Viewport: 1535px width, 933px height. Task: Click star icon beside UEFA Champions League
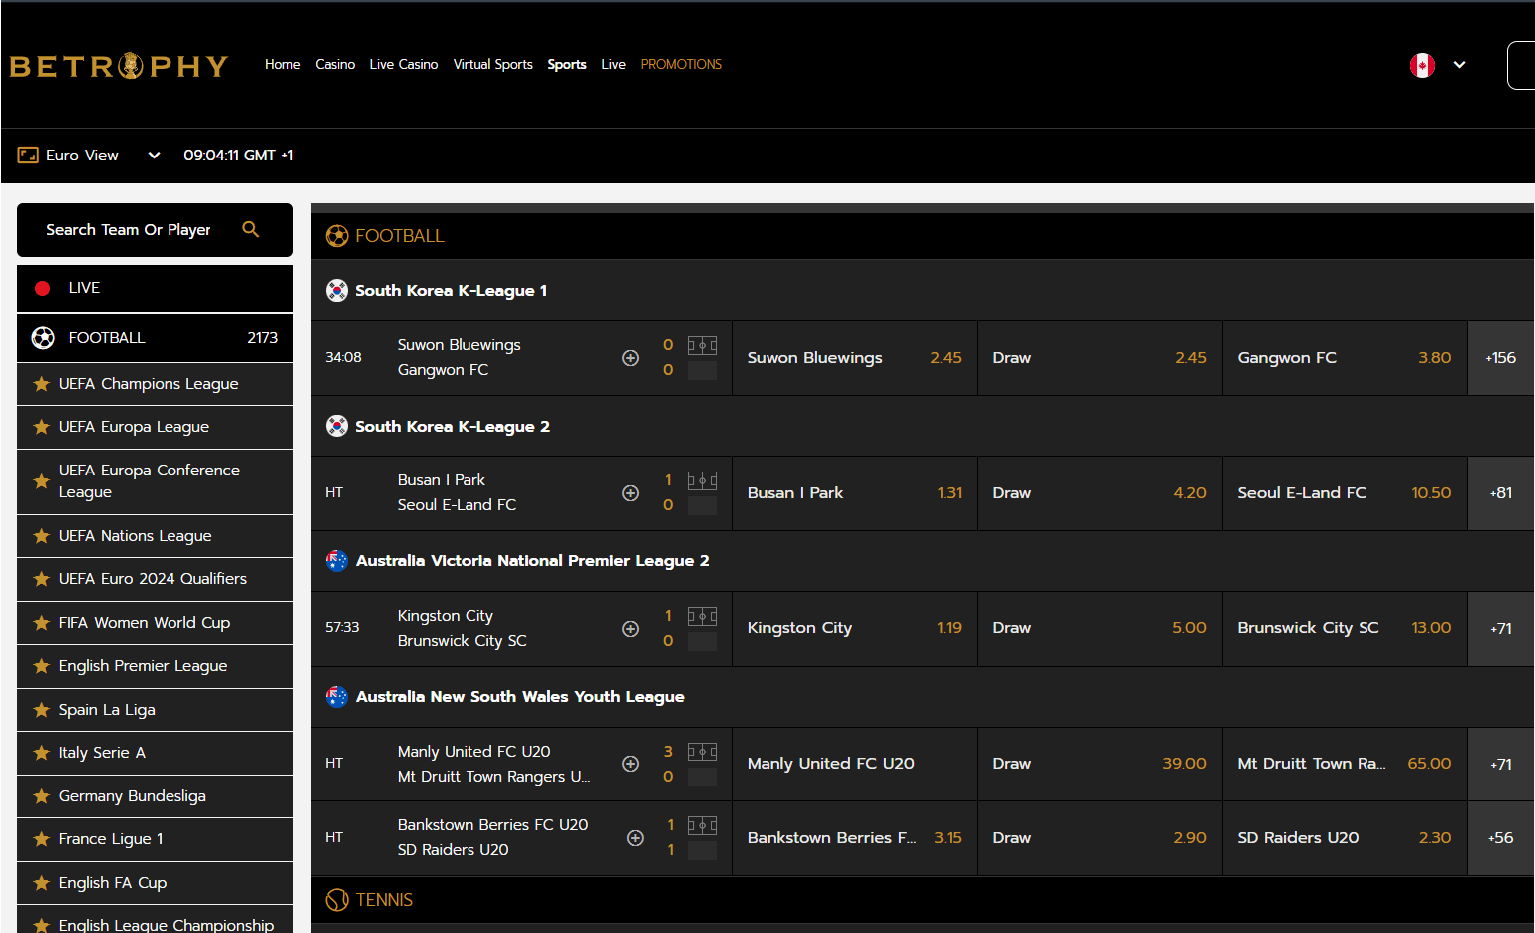coord(41,384)
